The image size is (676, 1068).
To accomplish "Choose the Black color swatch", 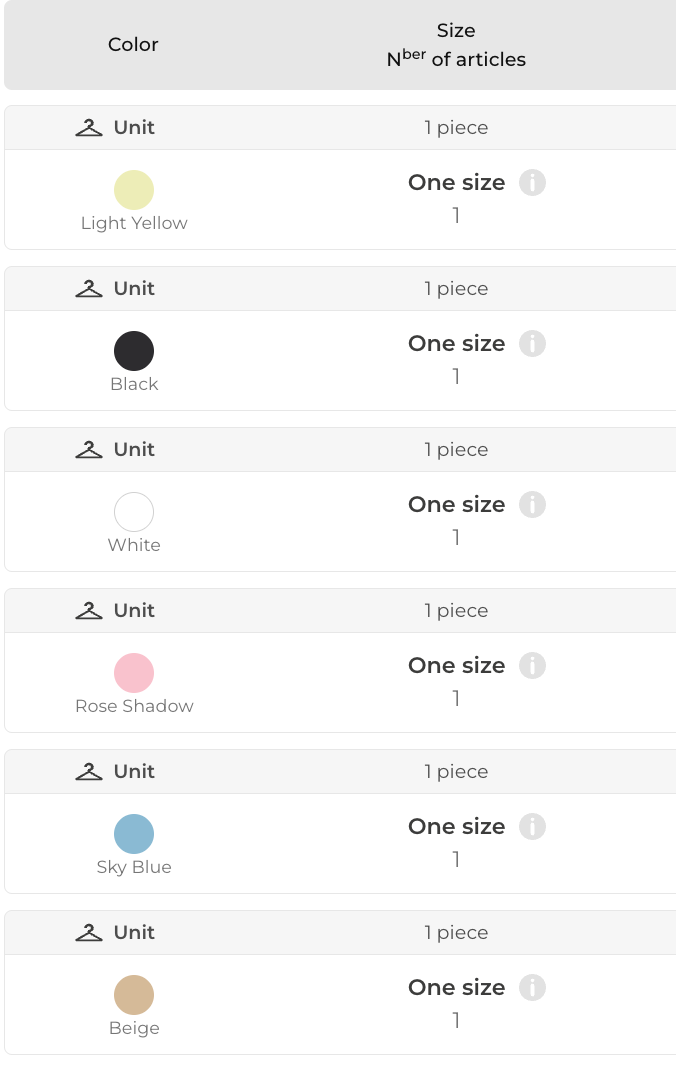I will pos(134,351).
